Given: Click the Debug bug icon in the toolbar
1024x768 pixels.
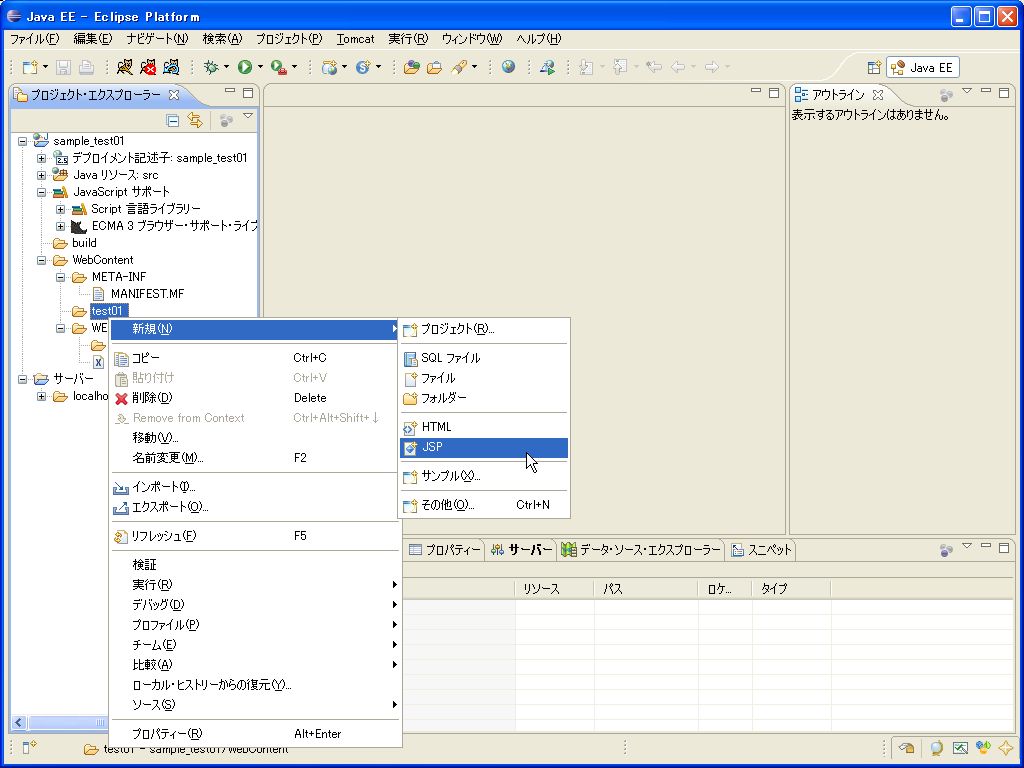Looking at the screenshot, I should tap(210, 67).
